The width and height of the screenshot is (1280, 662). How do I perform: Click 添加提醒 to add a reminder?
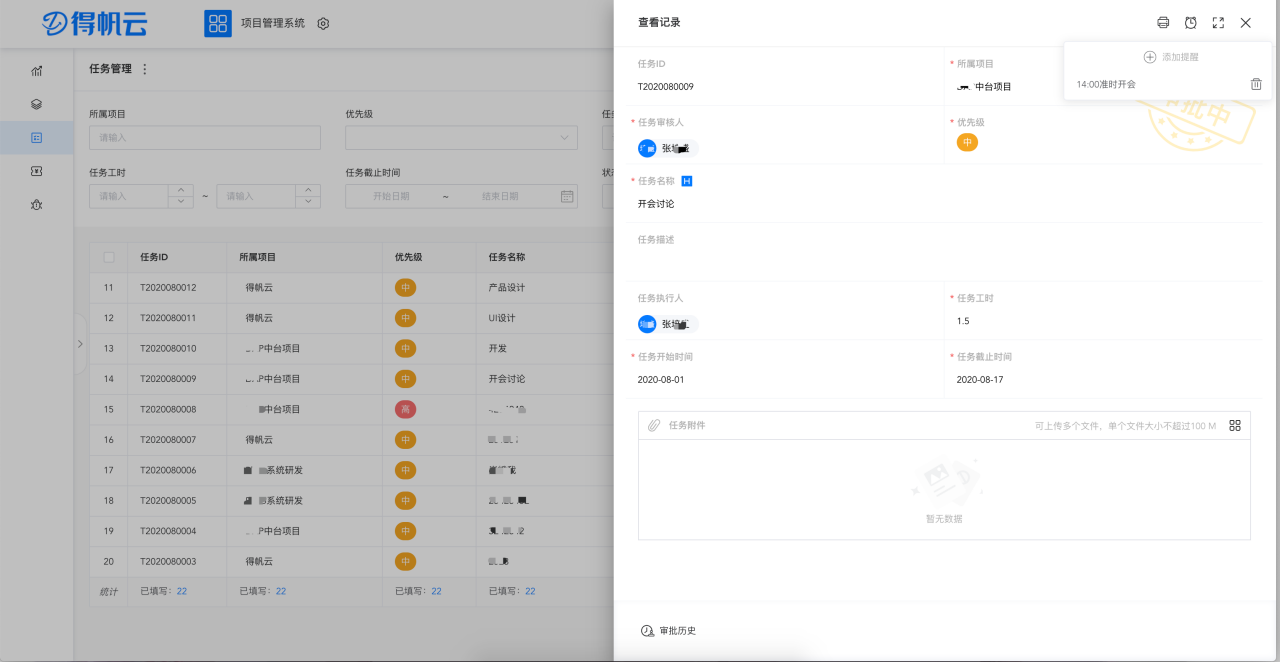[x=1180, y=57]
